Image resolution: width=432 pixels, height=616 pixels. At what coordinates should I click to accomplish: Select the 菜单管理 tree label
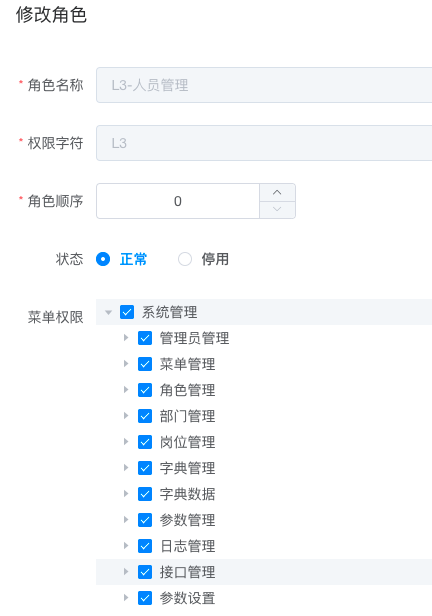[187, 364]
